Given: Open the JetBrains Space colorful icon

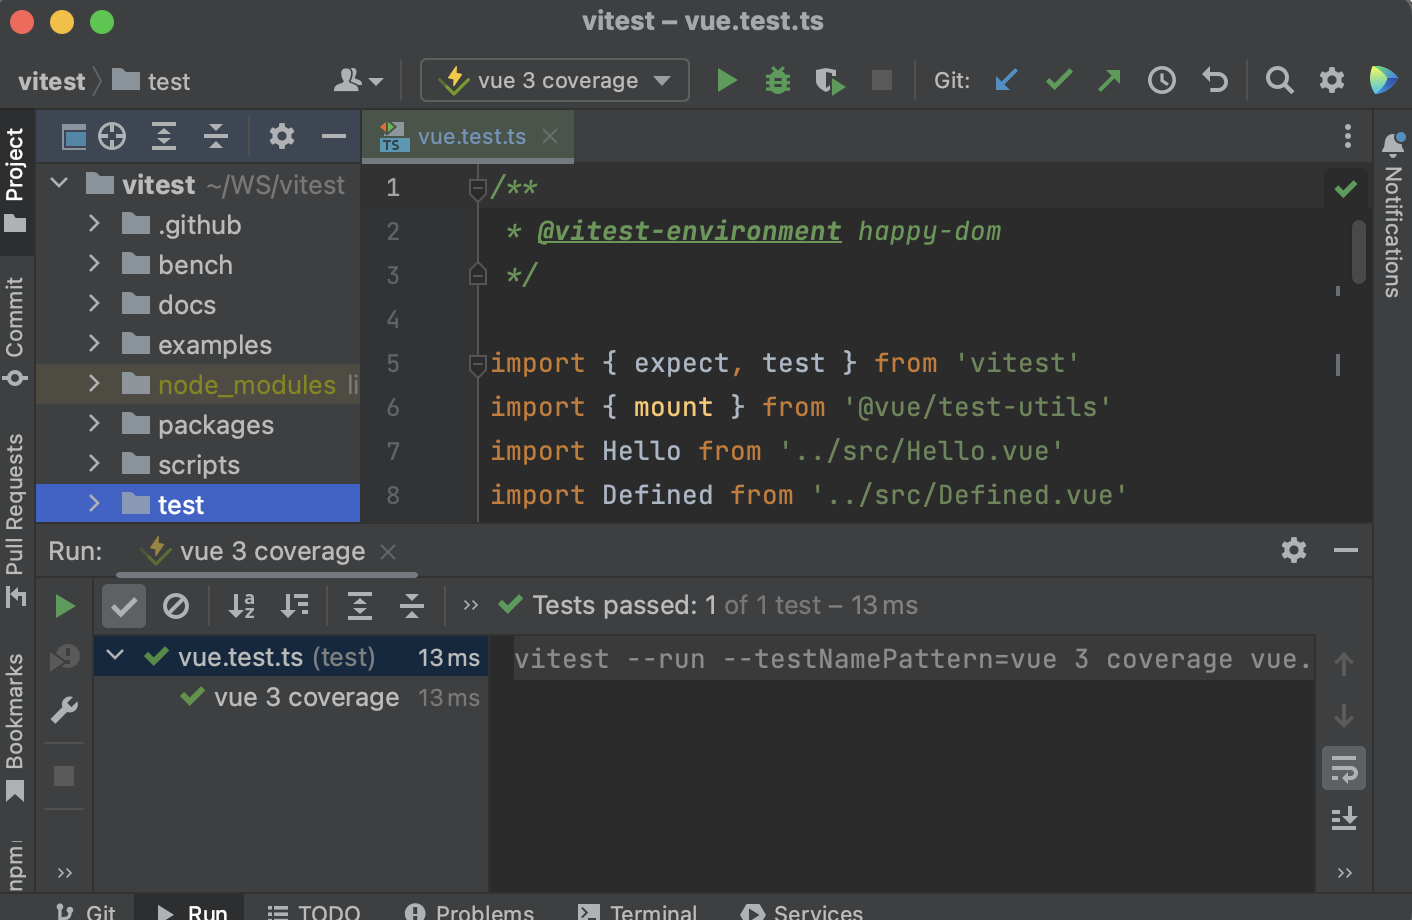Looking at the screenshot, I should (1383, 80).
